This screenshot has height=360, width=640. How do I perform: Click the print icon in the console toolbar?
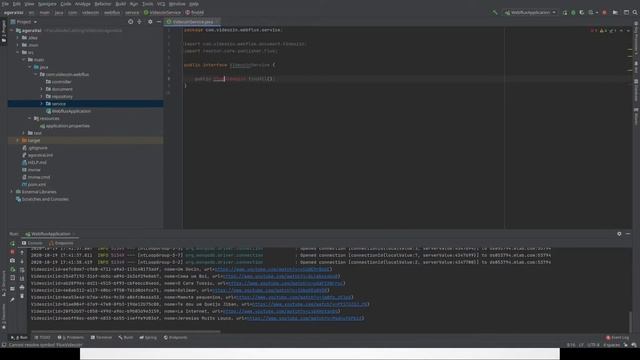(x=22, y=287)
